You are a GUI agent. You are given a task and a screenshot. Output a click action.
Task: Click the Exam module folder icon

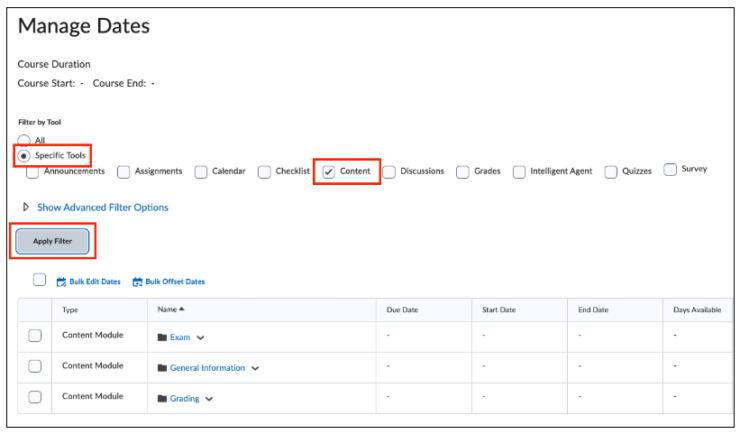[x=162, y=338]
